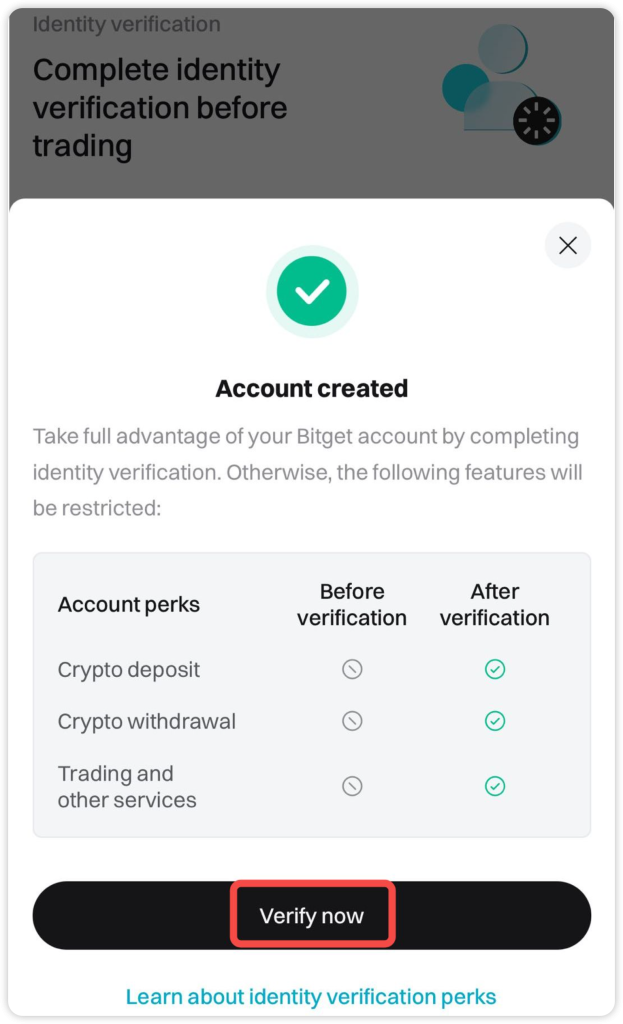Click Crypto withdrawal check icon after verification

pyautogui.click(x=494, y=721)
